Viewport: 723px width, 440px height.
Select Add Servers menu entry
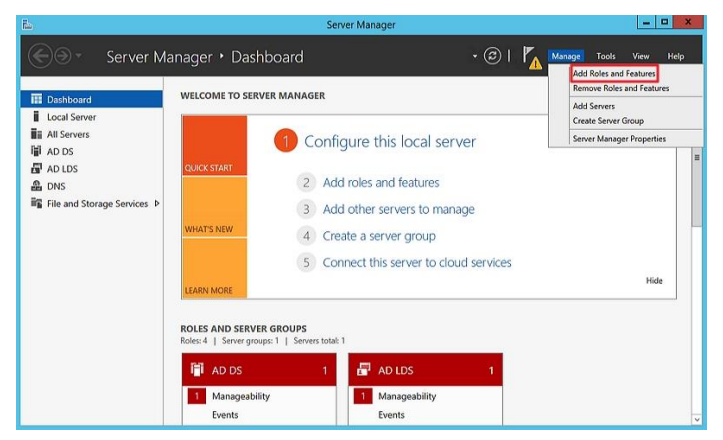point(593,106)
